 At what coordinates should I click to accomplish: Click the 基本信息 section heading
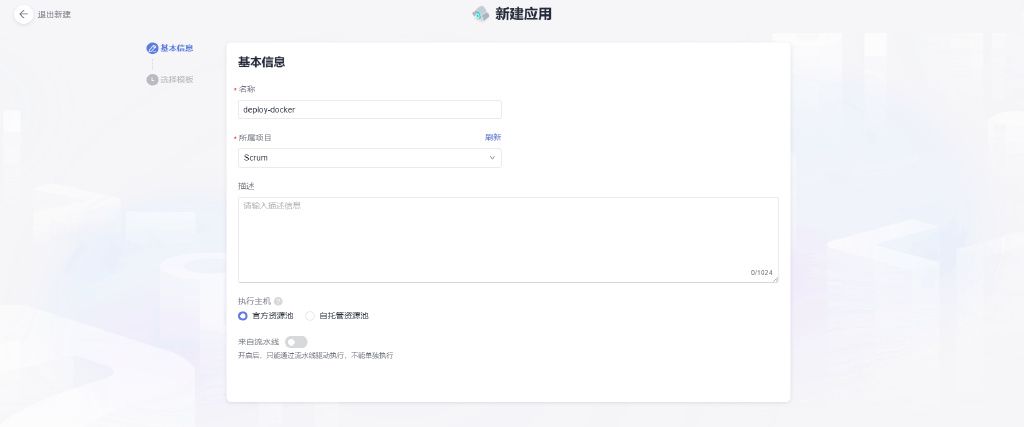261,63
